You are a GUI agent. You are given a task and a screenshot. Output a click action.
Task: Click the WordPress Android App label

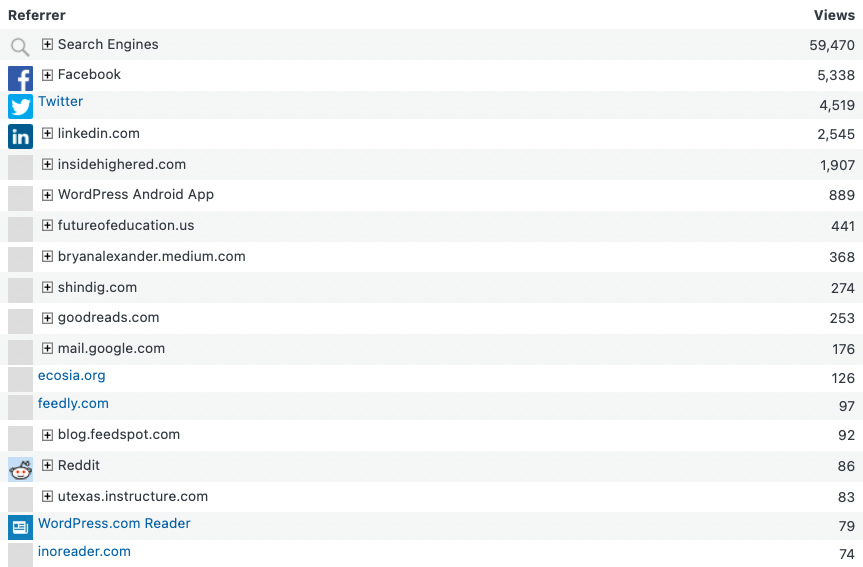[x=136, y=194]
